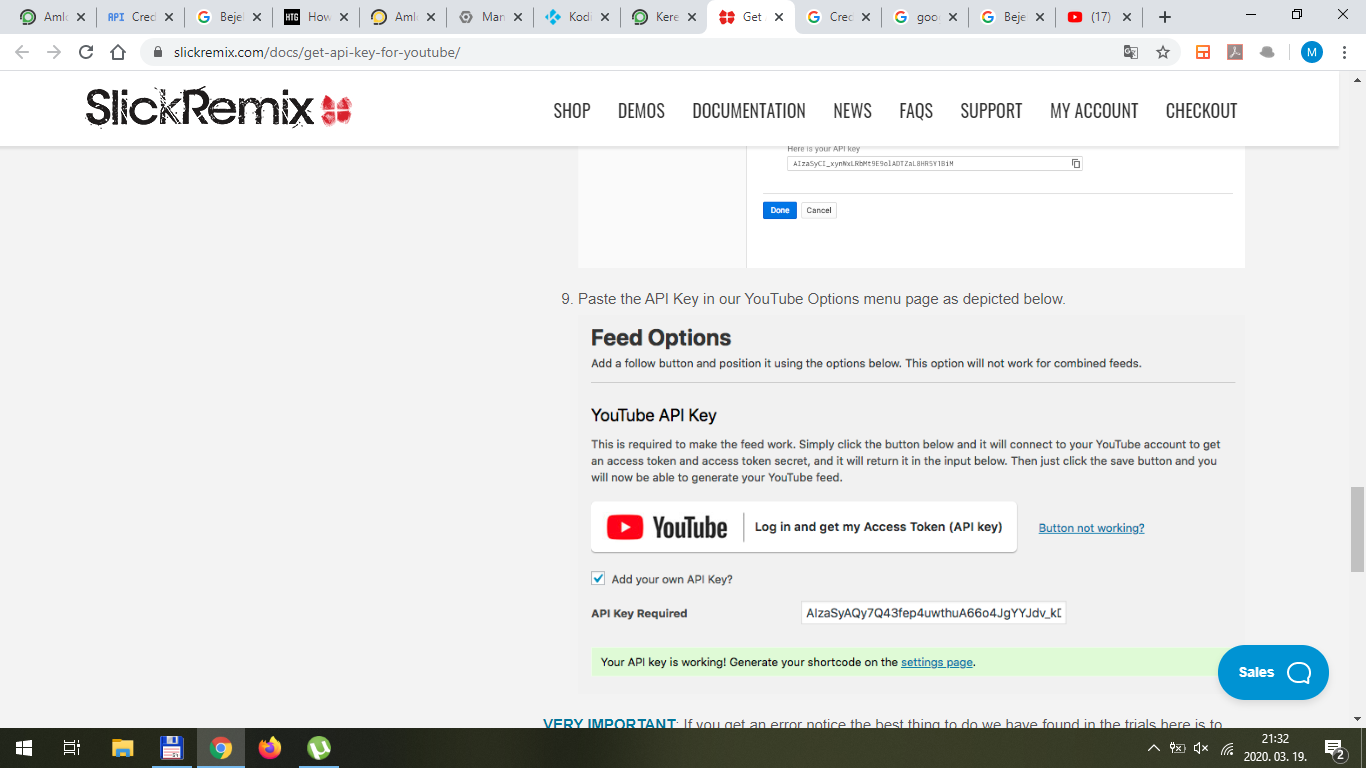The width and height of the screenshot is (1366, 768).
Task: Open the NEWS menu item
Action: (x=852, y=111)
